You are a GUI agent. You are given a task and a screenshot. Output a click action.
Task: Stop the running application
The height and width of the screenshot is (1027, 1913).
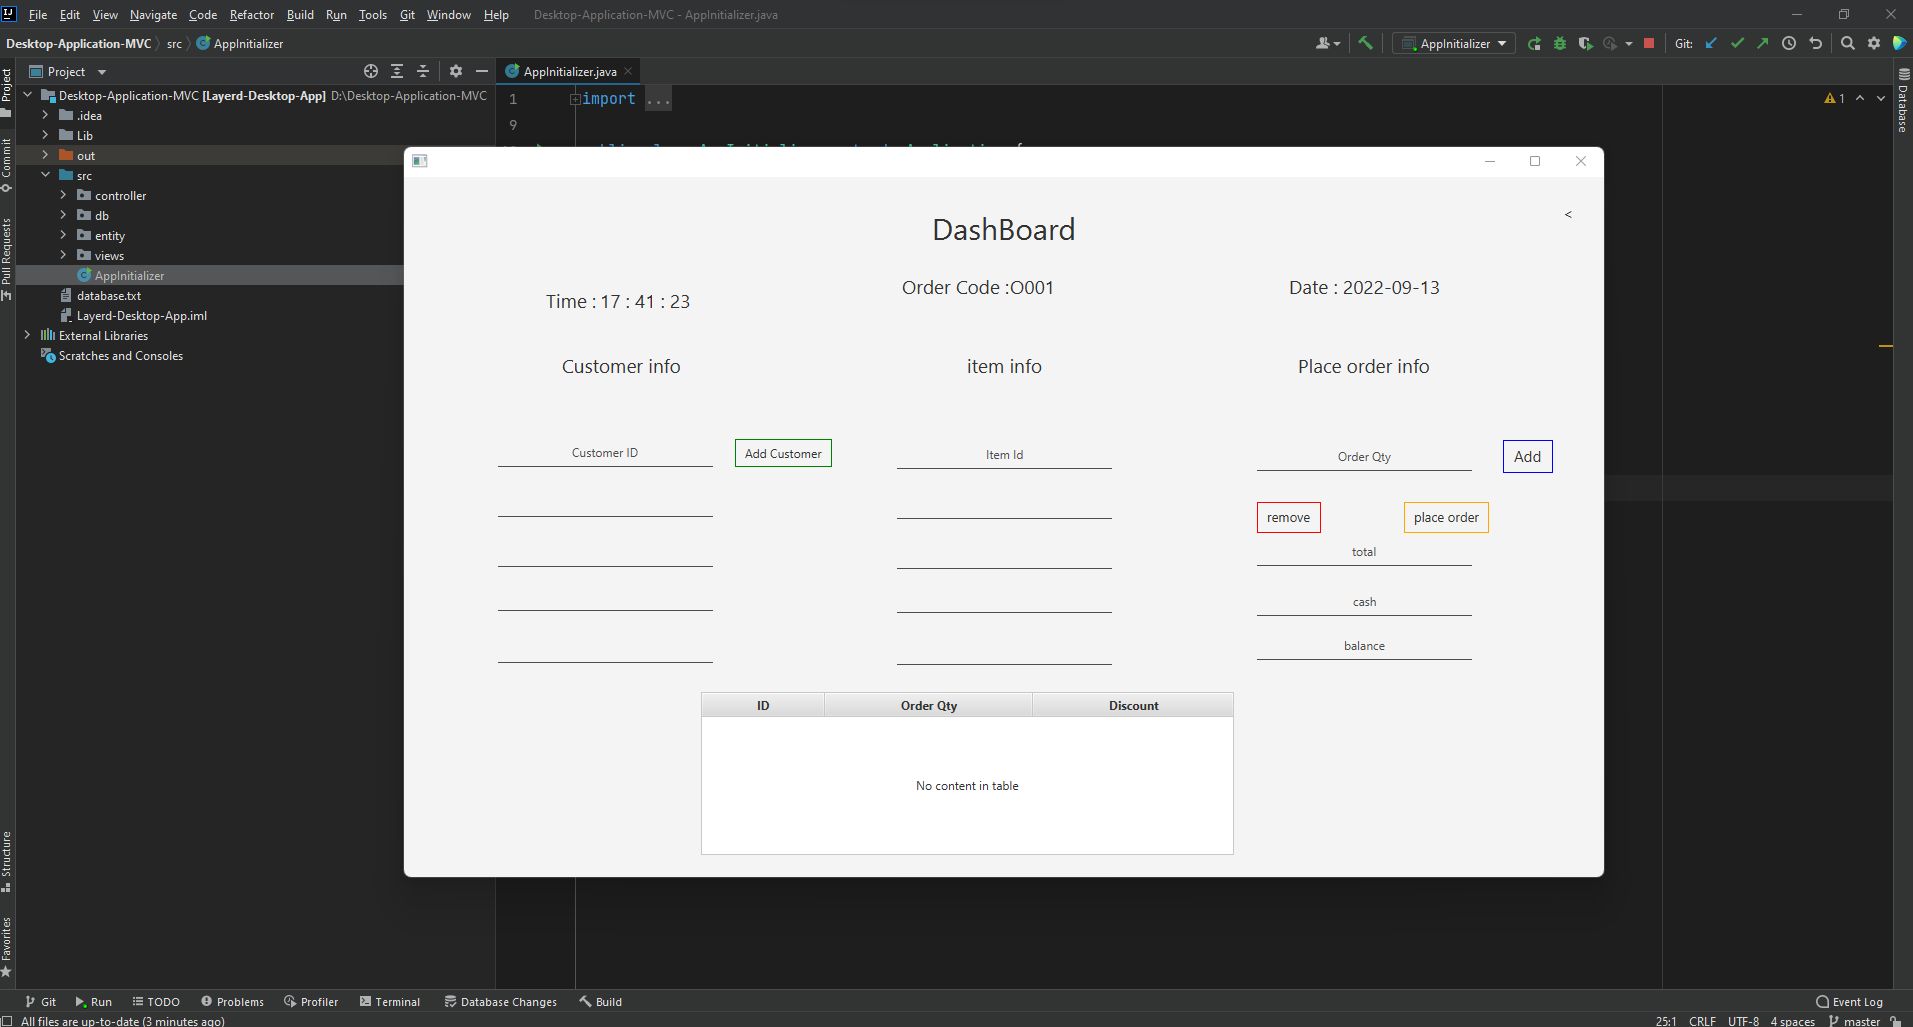point(1647,43)
